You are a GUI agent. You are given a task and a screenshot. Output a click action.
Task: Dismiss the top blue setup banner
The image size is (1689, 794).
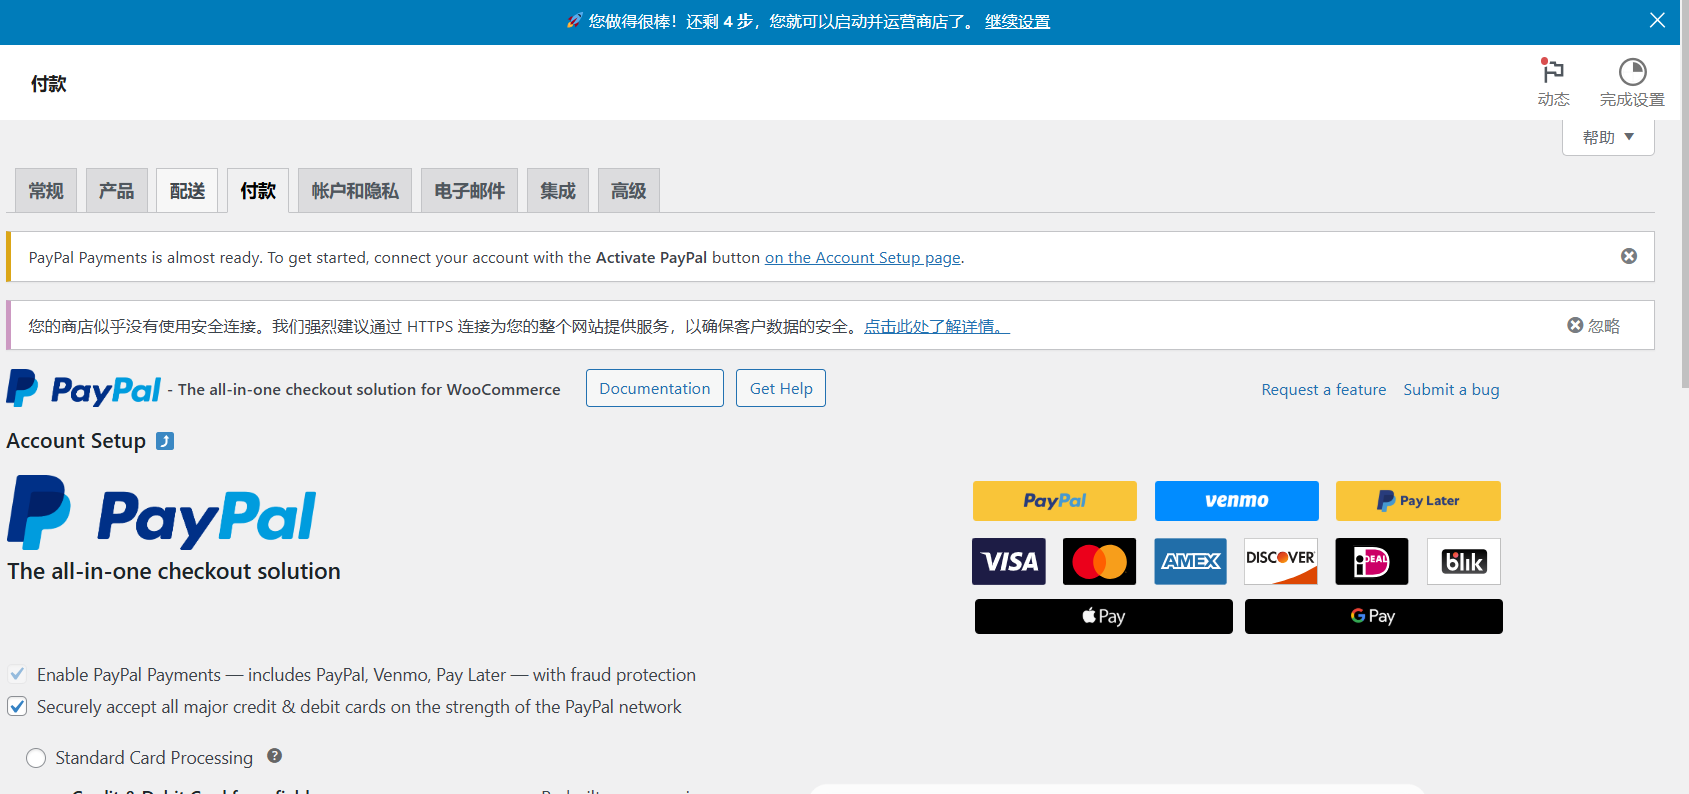pyautogui.click(x=1657, y=20)
